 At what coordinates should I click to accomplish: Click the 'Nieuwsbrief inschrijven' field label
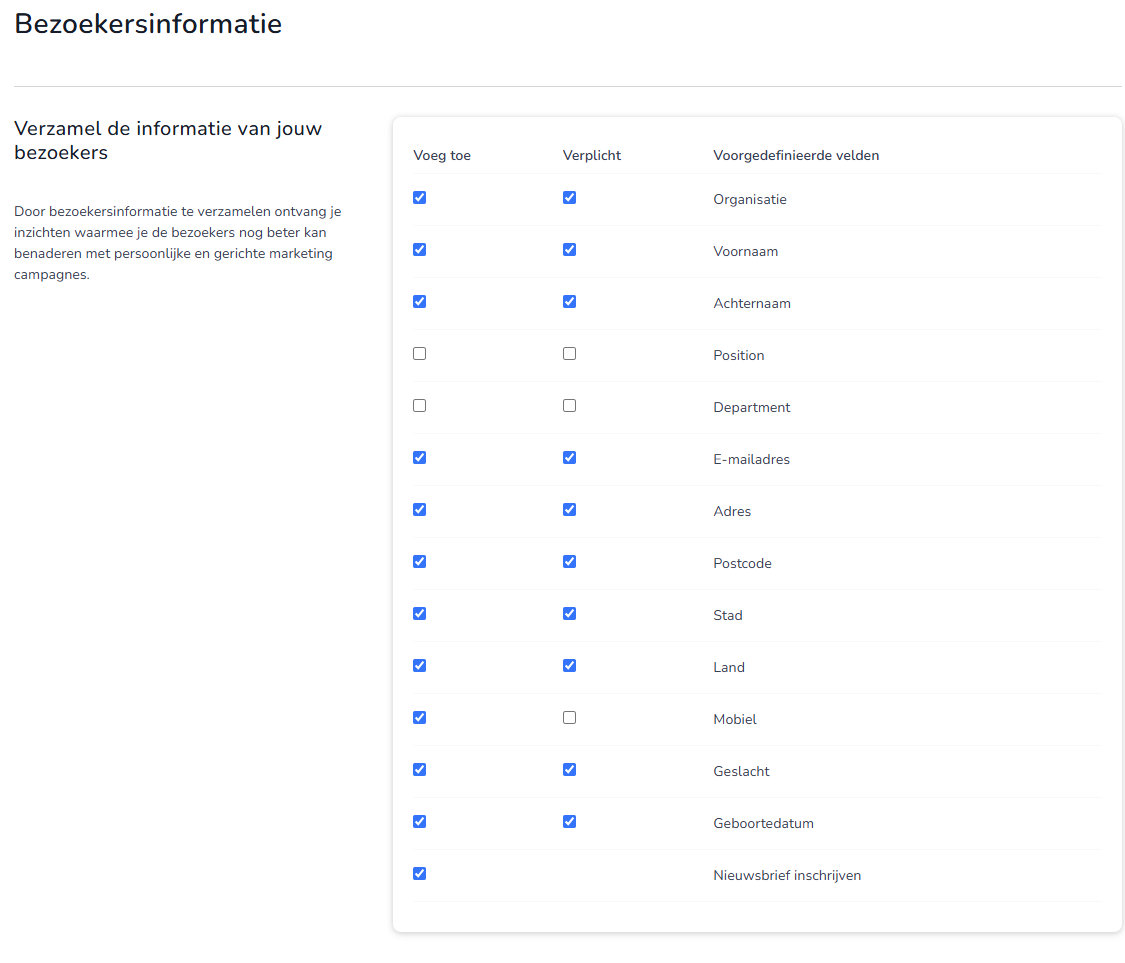point(786,876)
